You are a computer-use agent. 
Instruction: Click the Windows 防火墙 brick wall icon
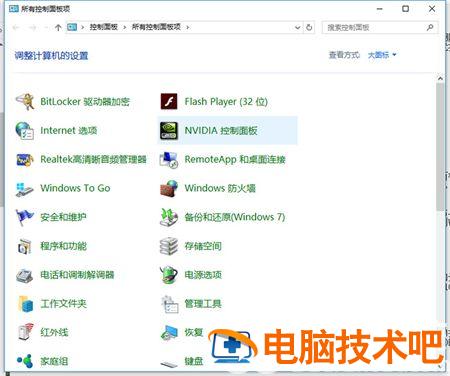click(x=169, y=188)
